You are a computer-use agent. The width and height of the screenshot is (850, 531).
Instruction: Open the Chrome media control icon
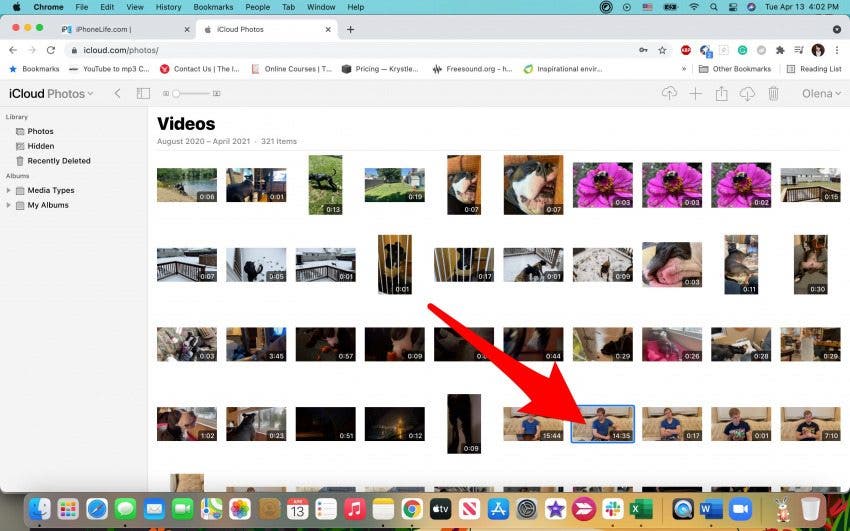pos(799,50)
